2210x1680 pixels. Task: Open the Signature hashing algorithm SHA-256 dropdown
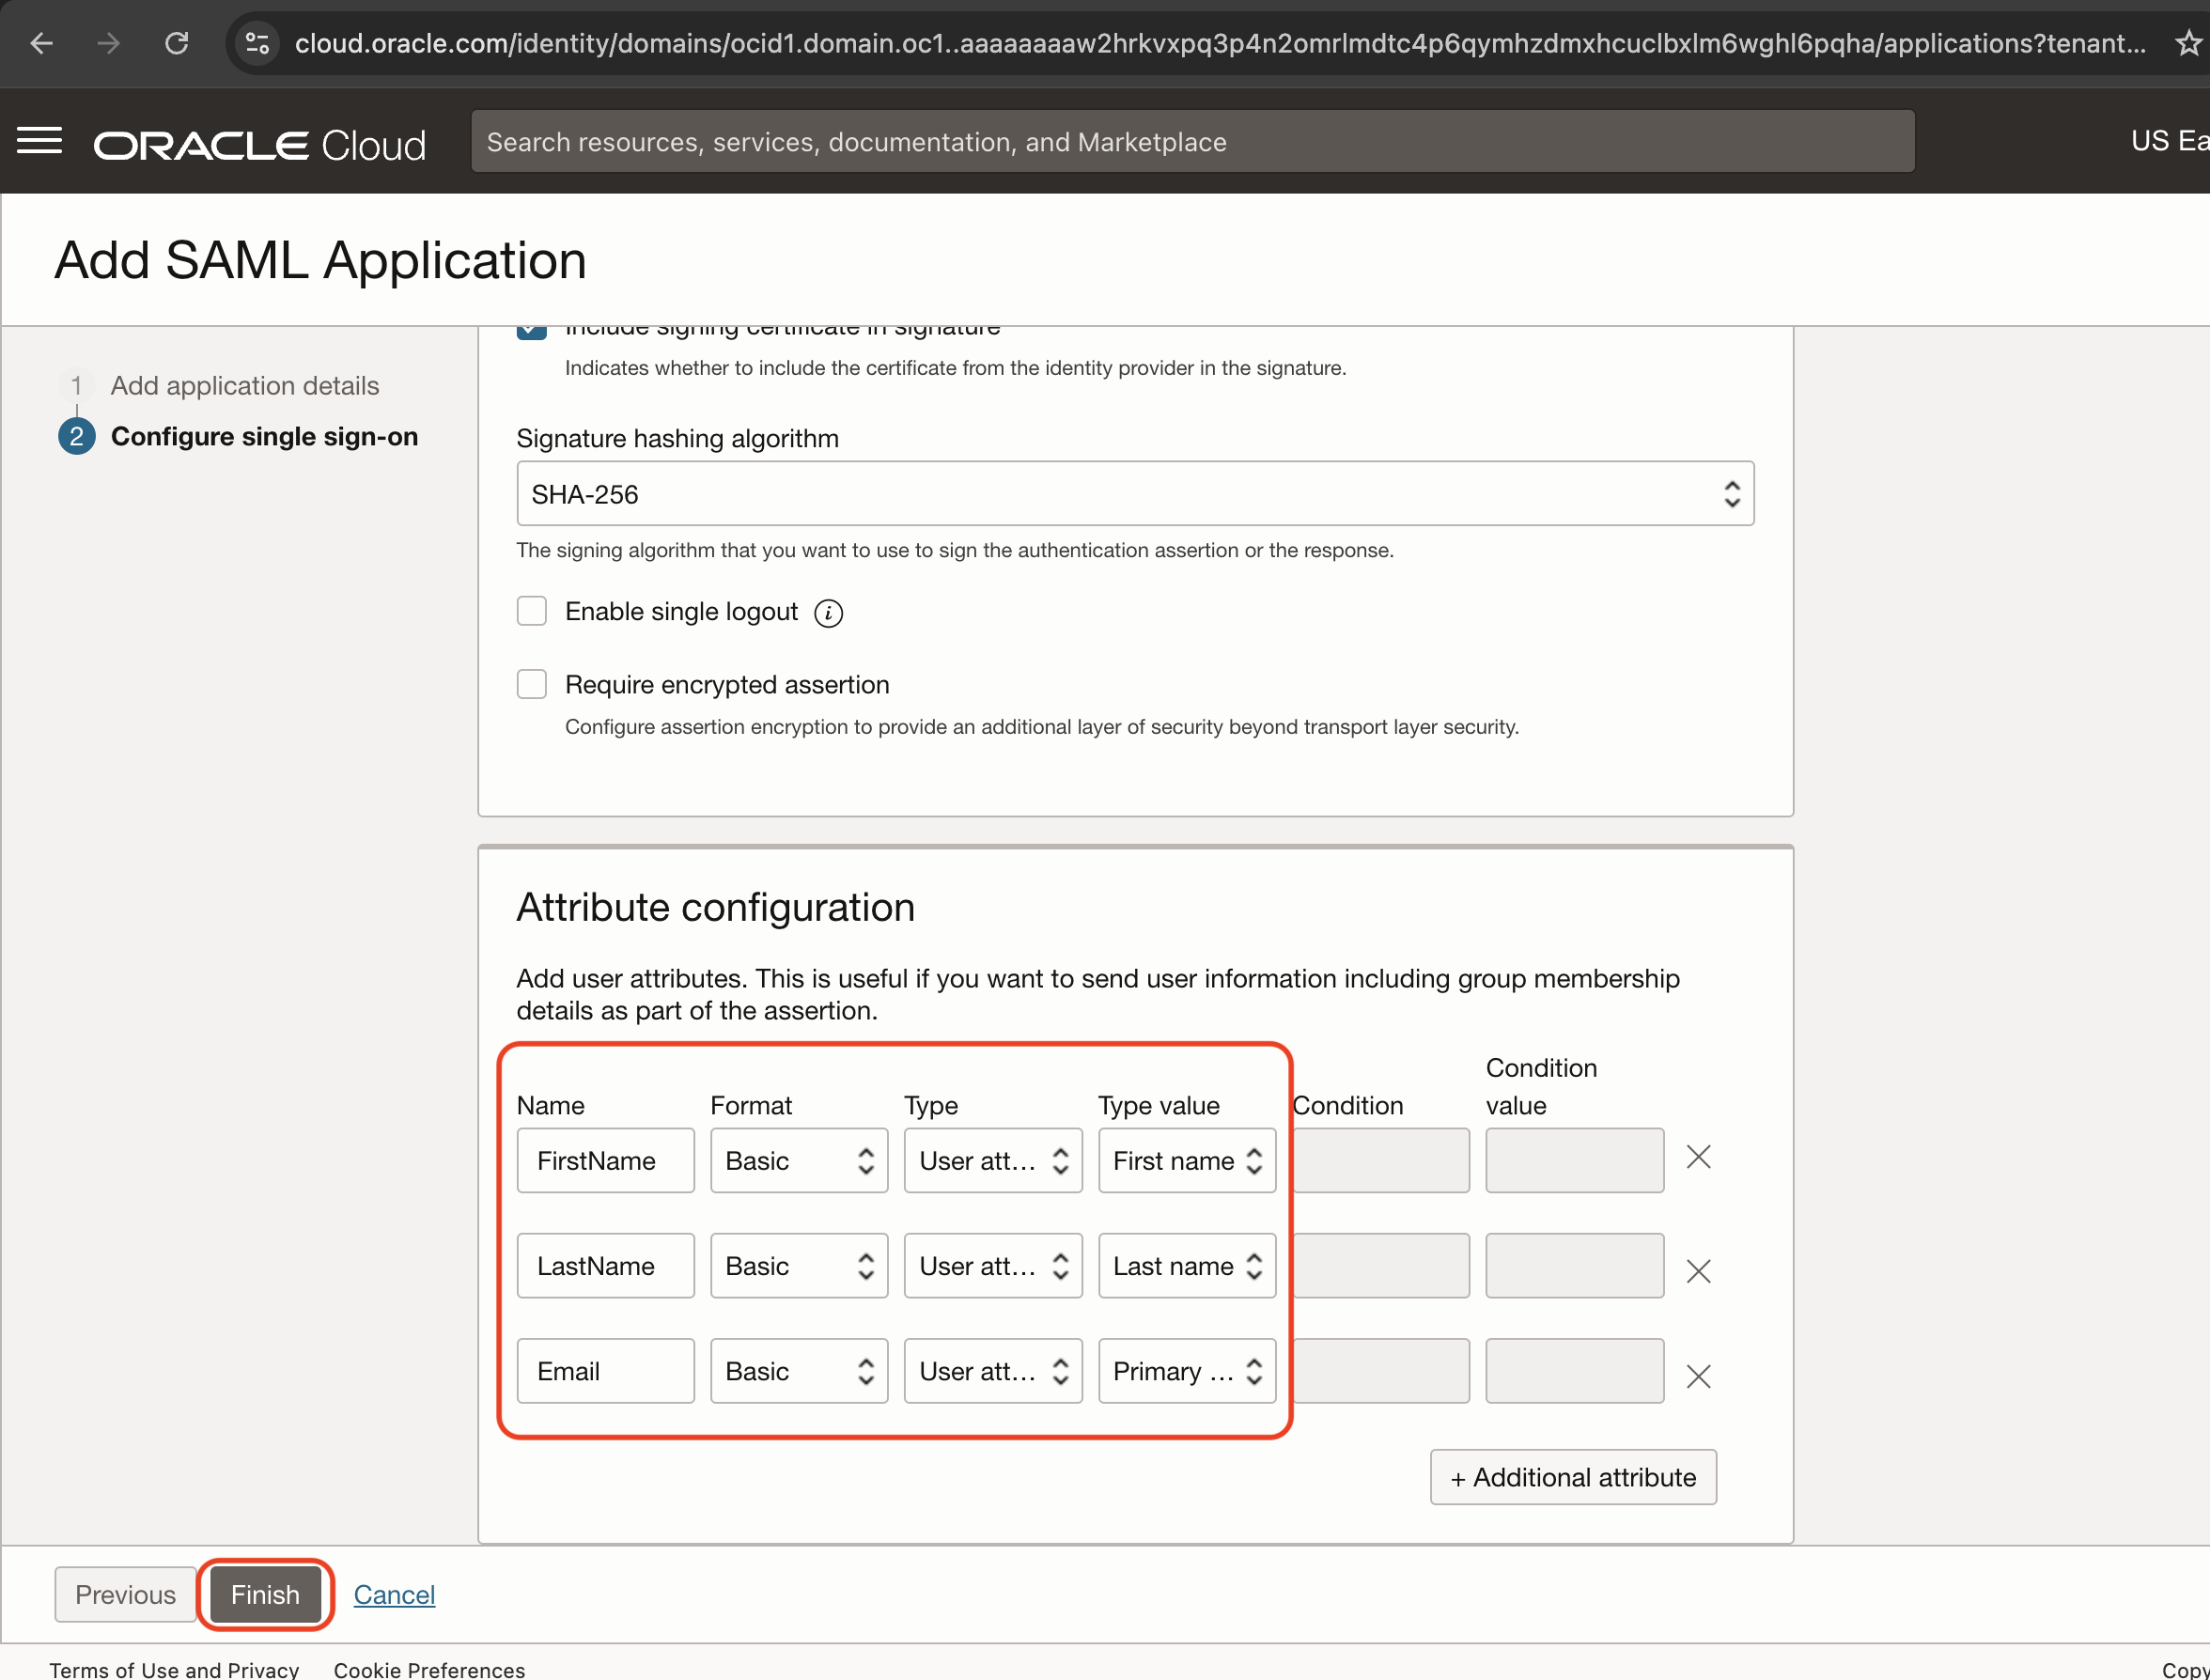[x=1135, y=494]
